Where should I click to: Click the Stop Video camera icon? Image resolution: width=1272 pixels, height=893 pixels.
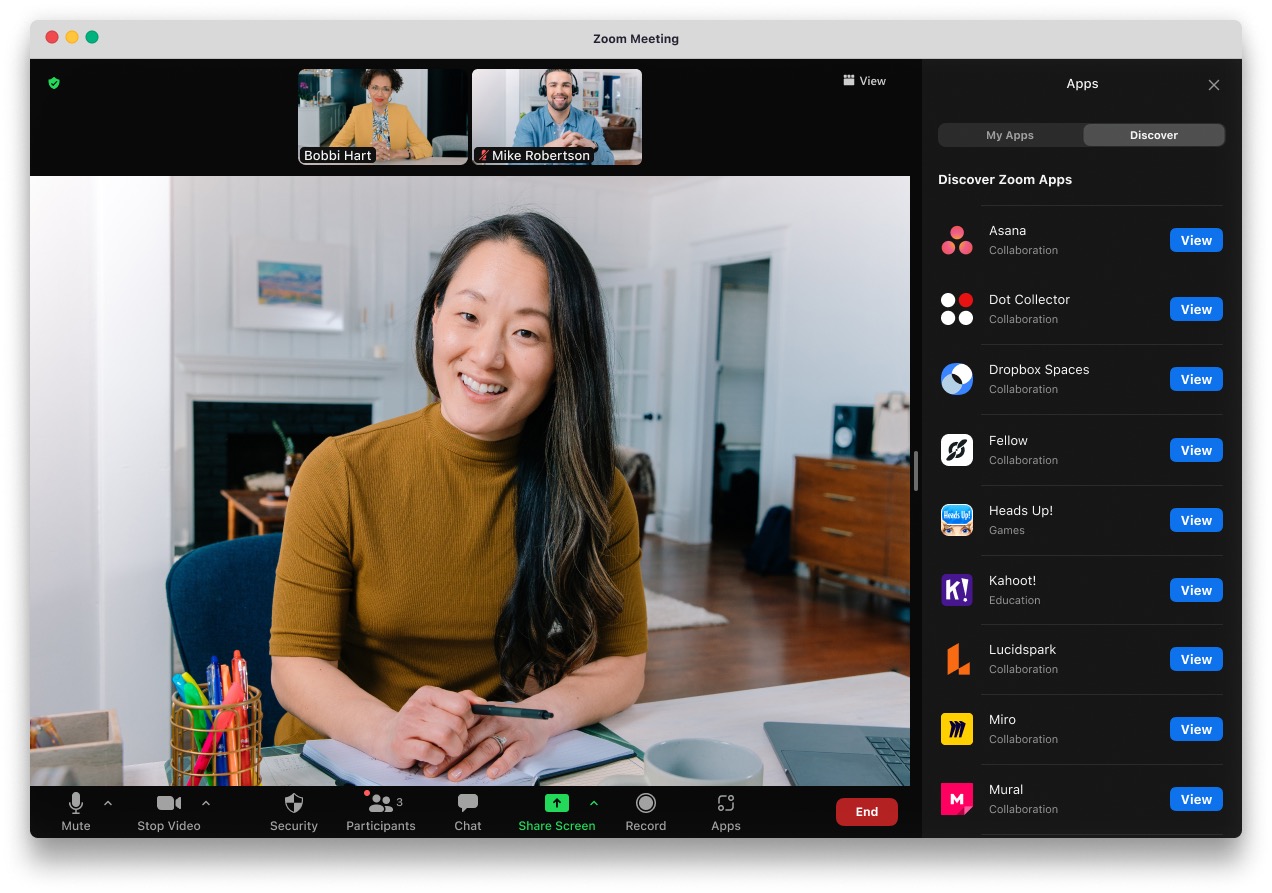pos(169,803)
